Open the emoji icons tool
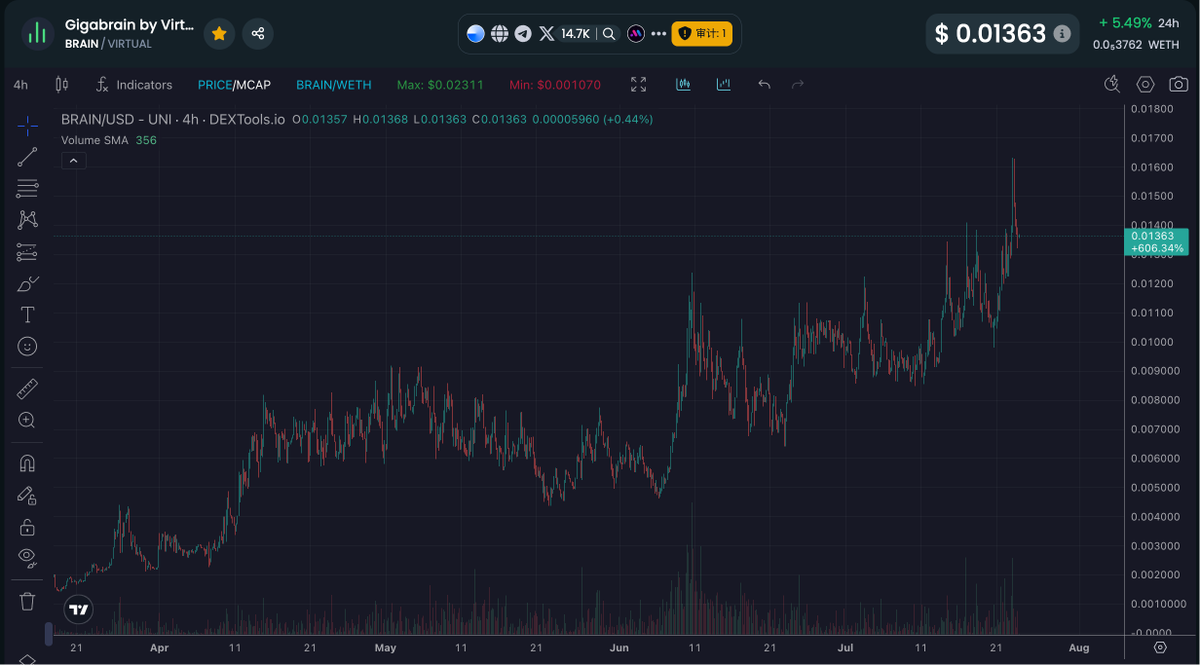 point(27,346)
